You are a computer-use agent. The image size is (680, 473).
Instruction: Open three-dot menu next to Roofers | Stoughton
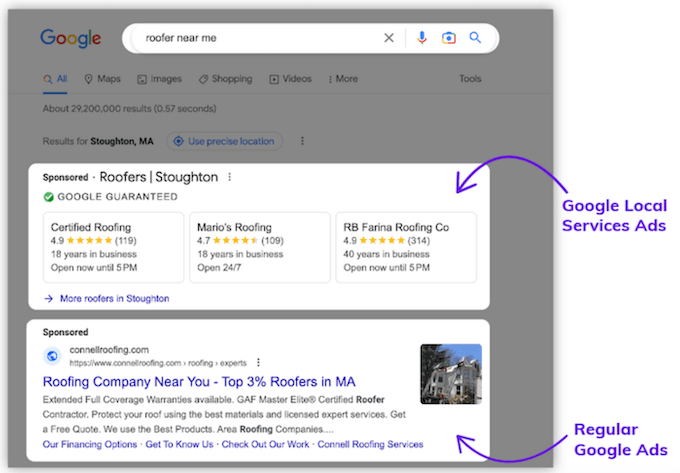click(x=229, y=177)
